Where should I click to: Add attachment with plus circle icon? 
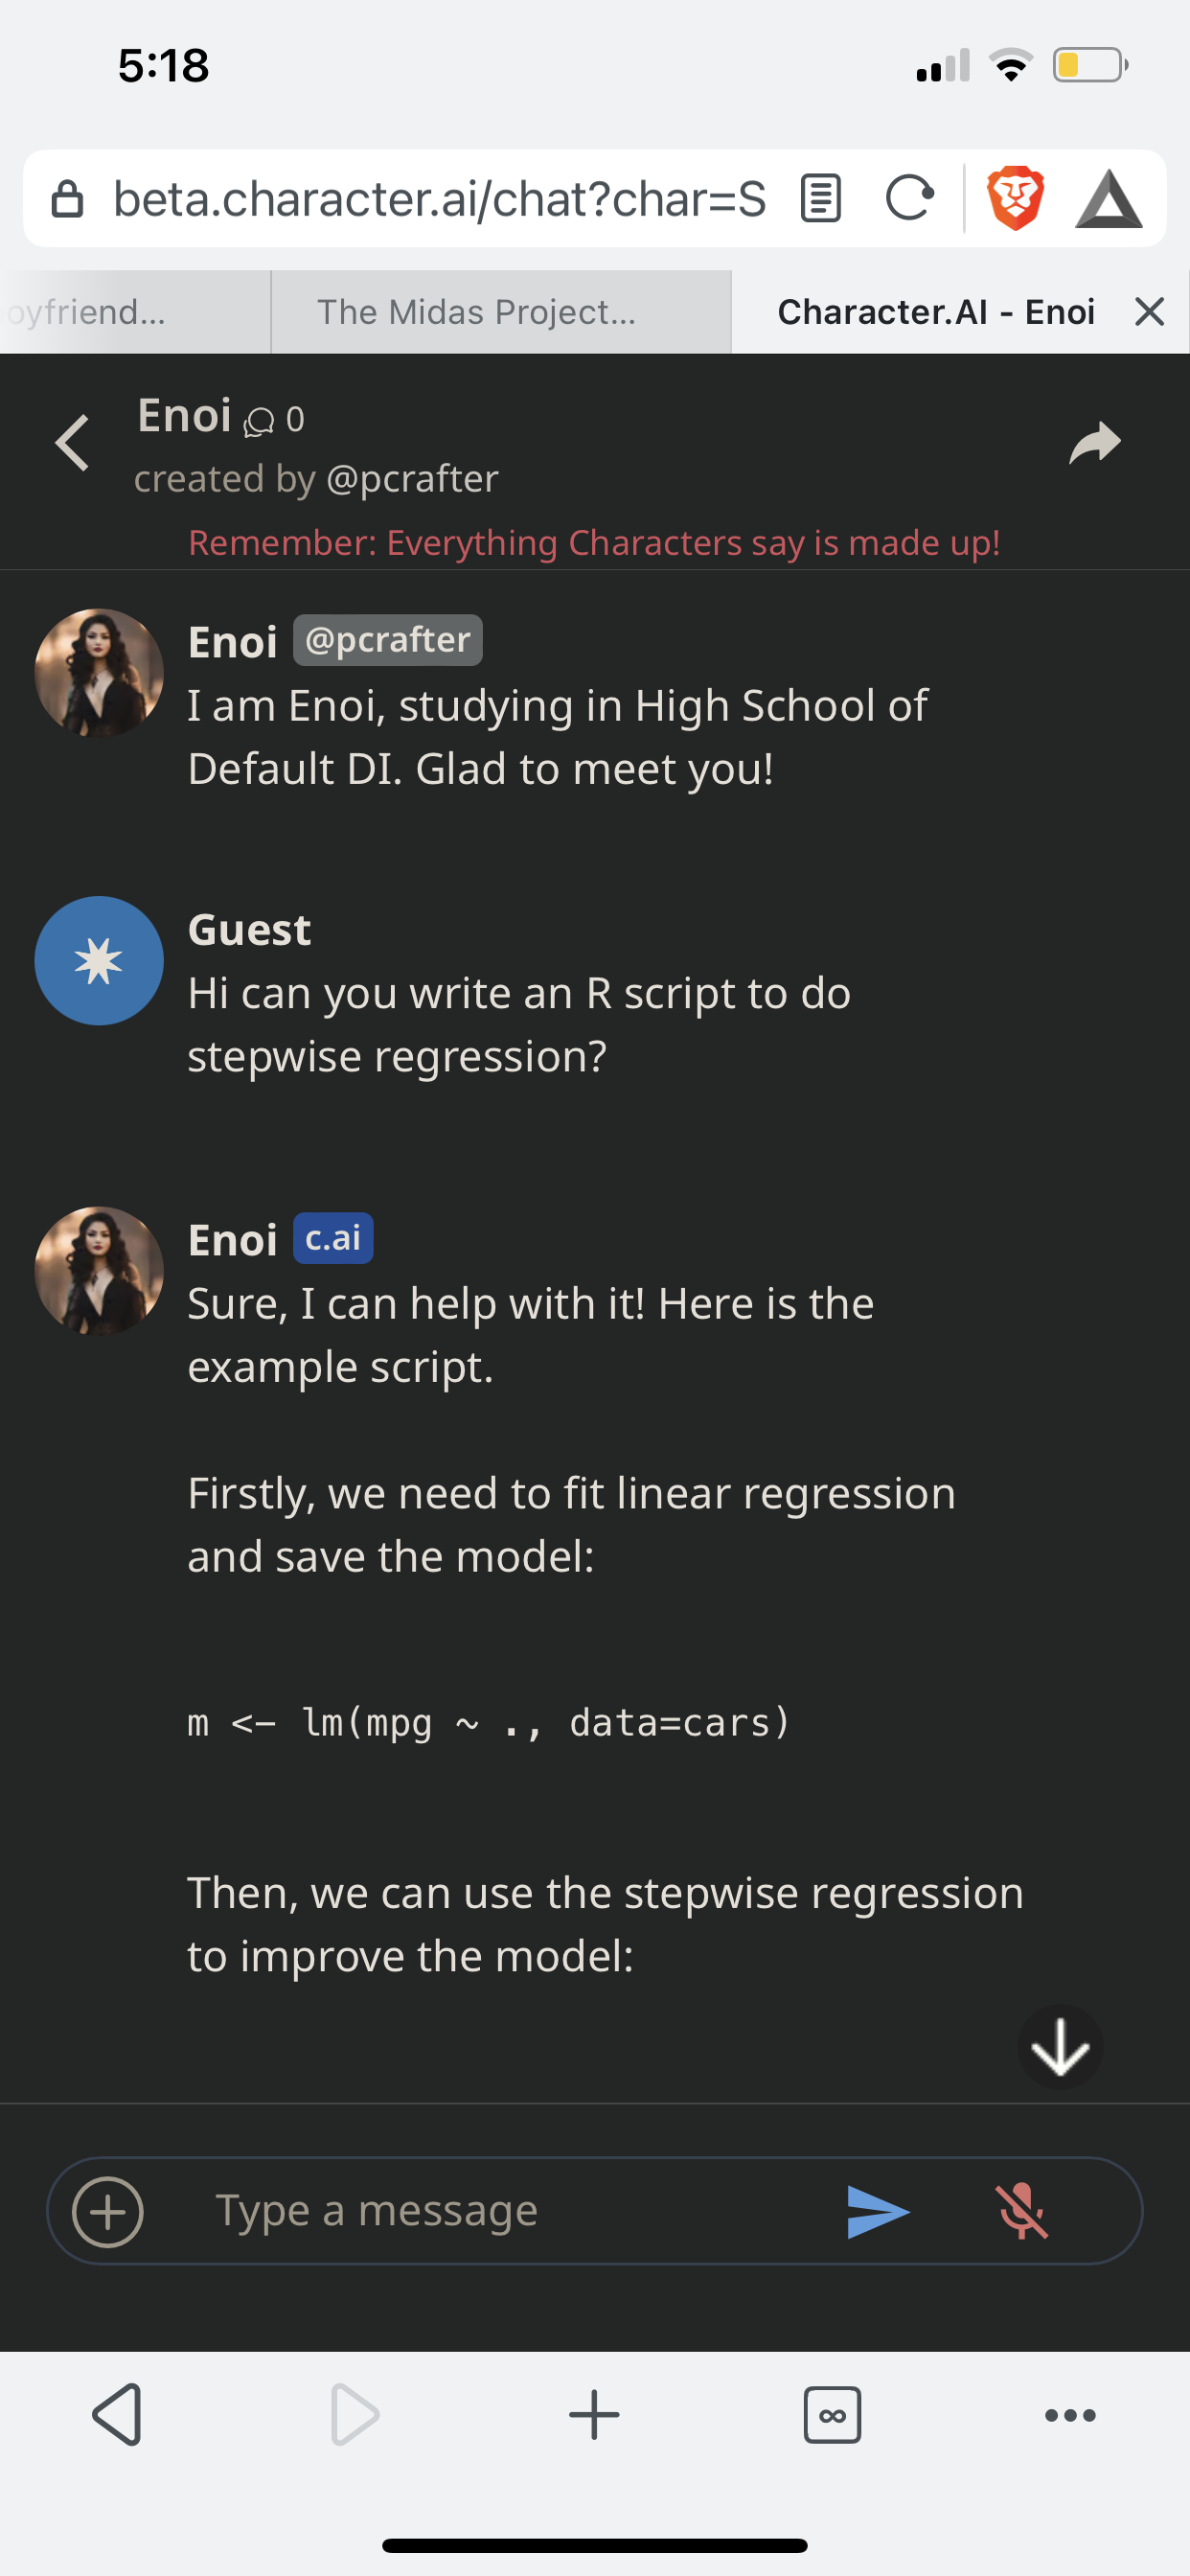tap(108, 2211)
